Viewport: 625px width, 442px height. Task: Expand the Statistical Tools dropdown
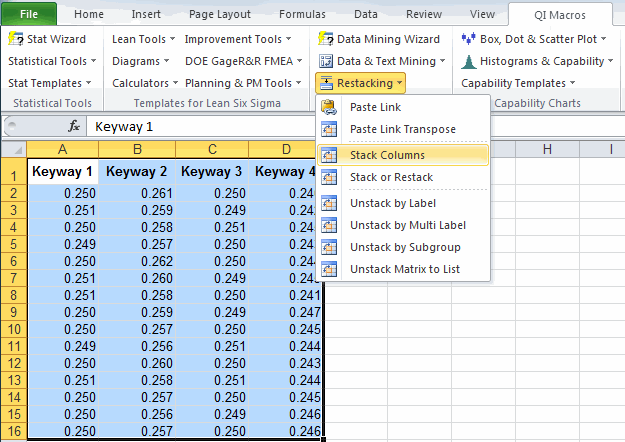(50, 61)
